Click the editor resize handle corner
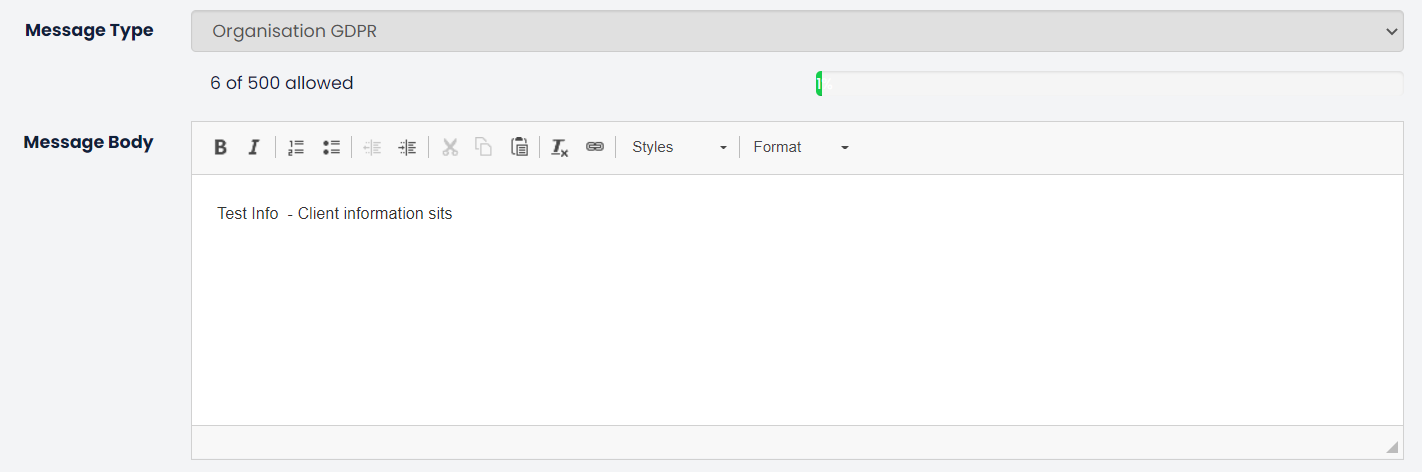This screenshot has width=1422, height=472. [1391, 447]
